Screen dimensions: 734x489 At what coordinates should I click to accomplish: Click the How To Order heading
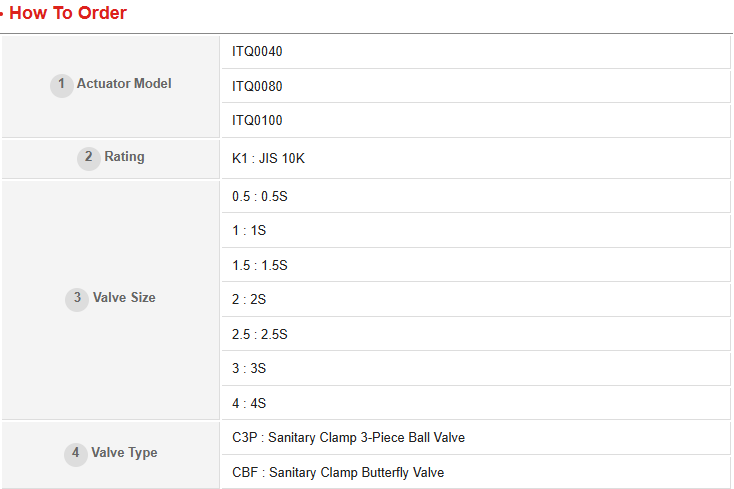pyautogui.click(x=67, y=14)
